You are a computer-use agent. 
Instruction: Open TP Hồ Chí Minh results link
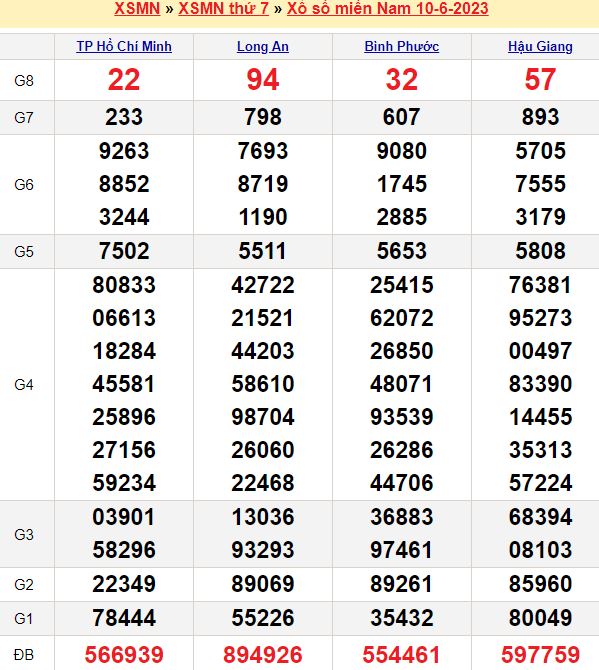pos(124,46)
